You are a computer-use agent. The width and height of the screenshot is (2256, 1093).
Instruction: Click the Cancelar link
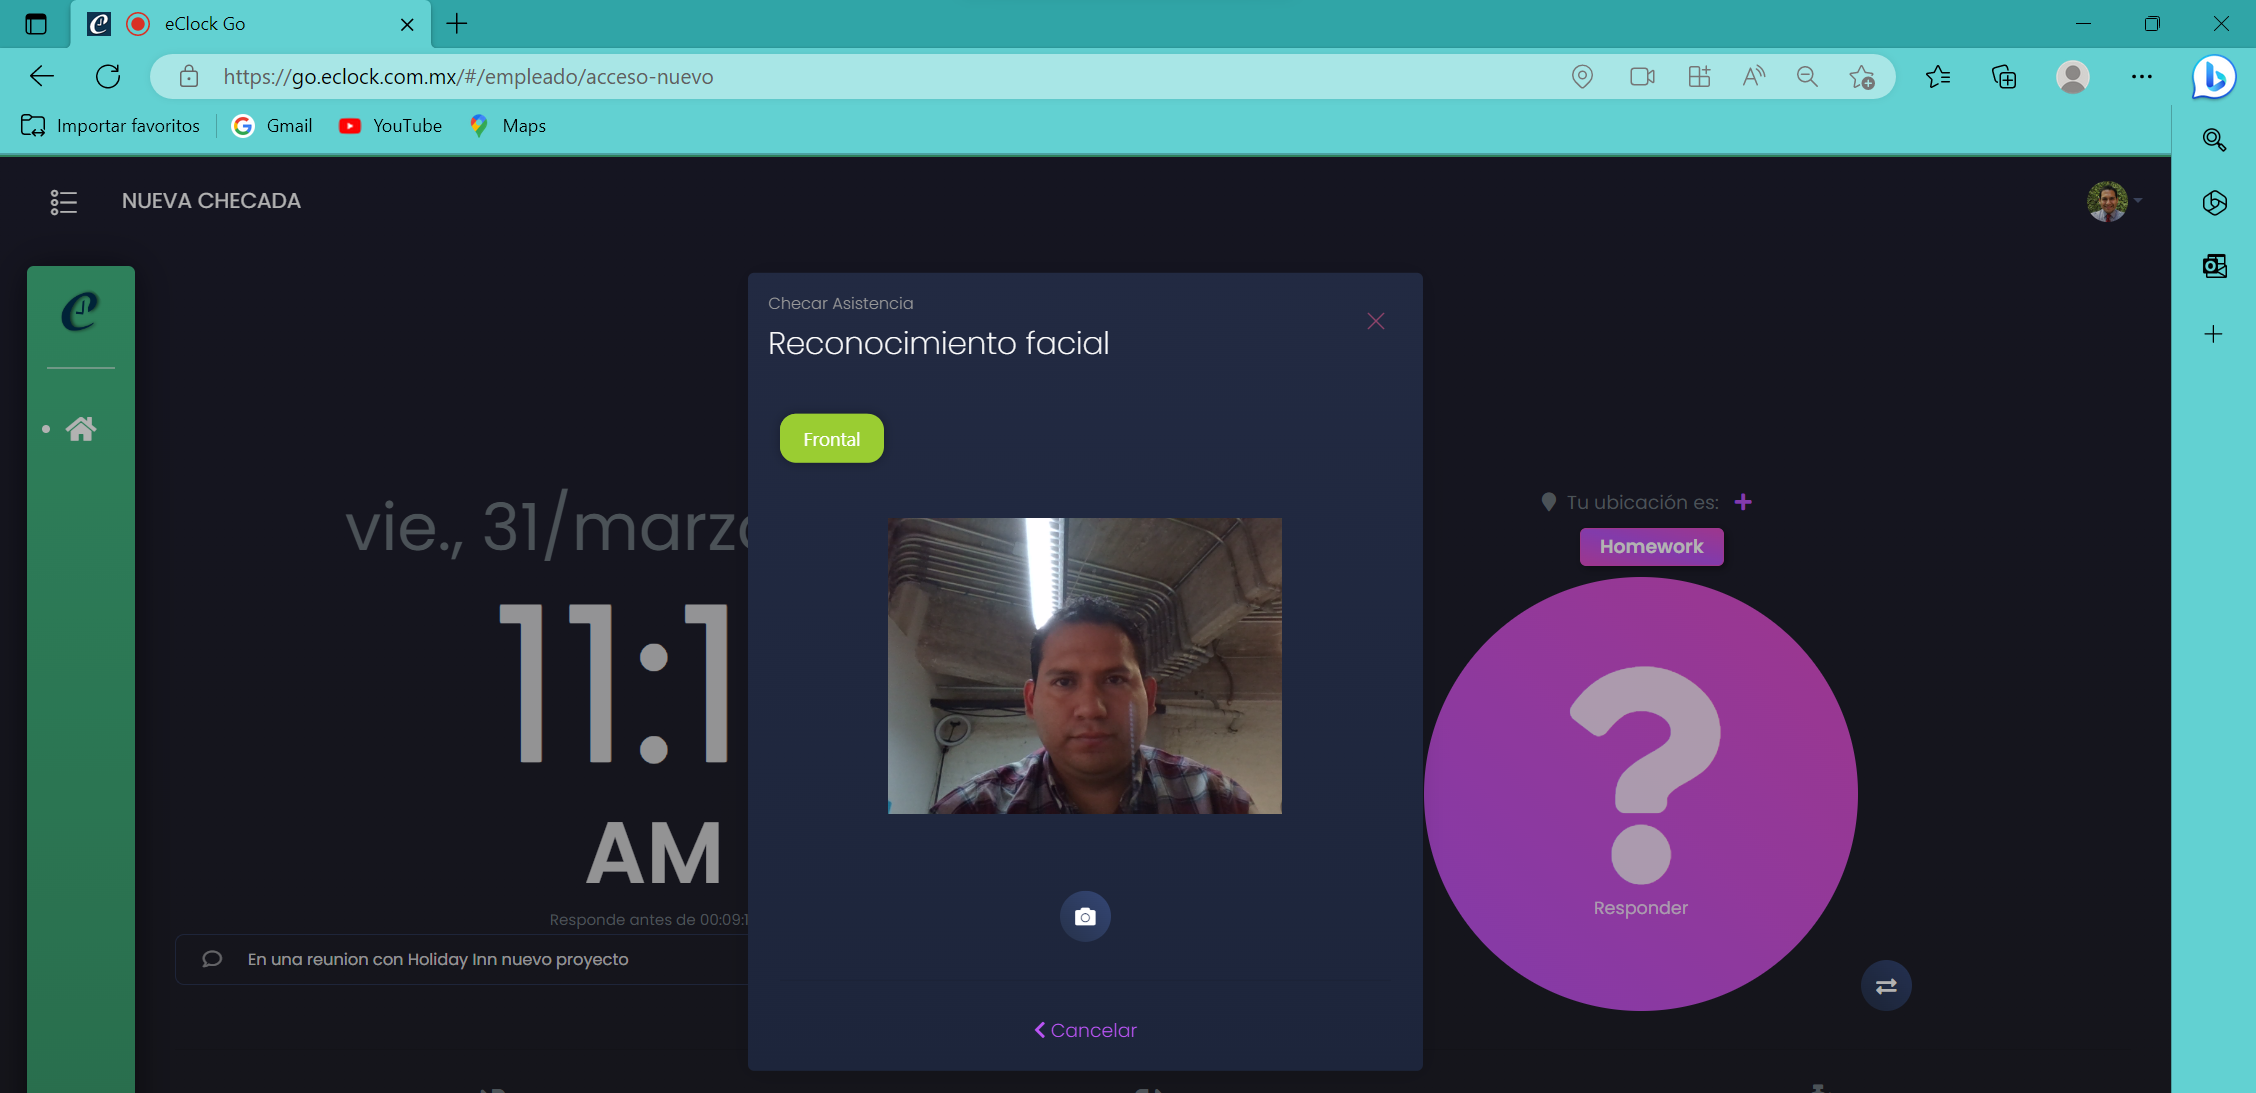[x=1085, y=1030]
